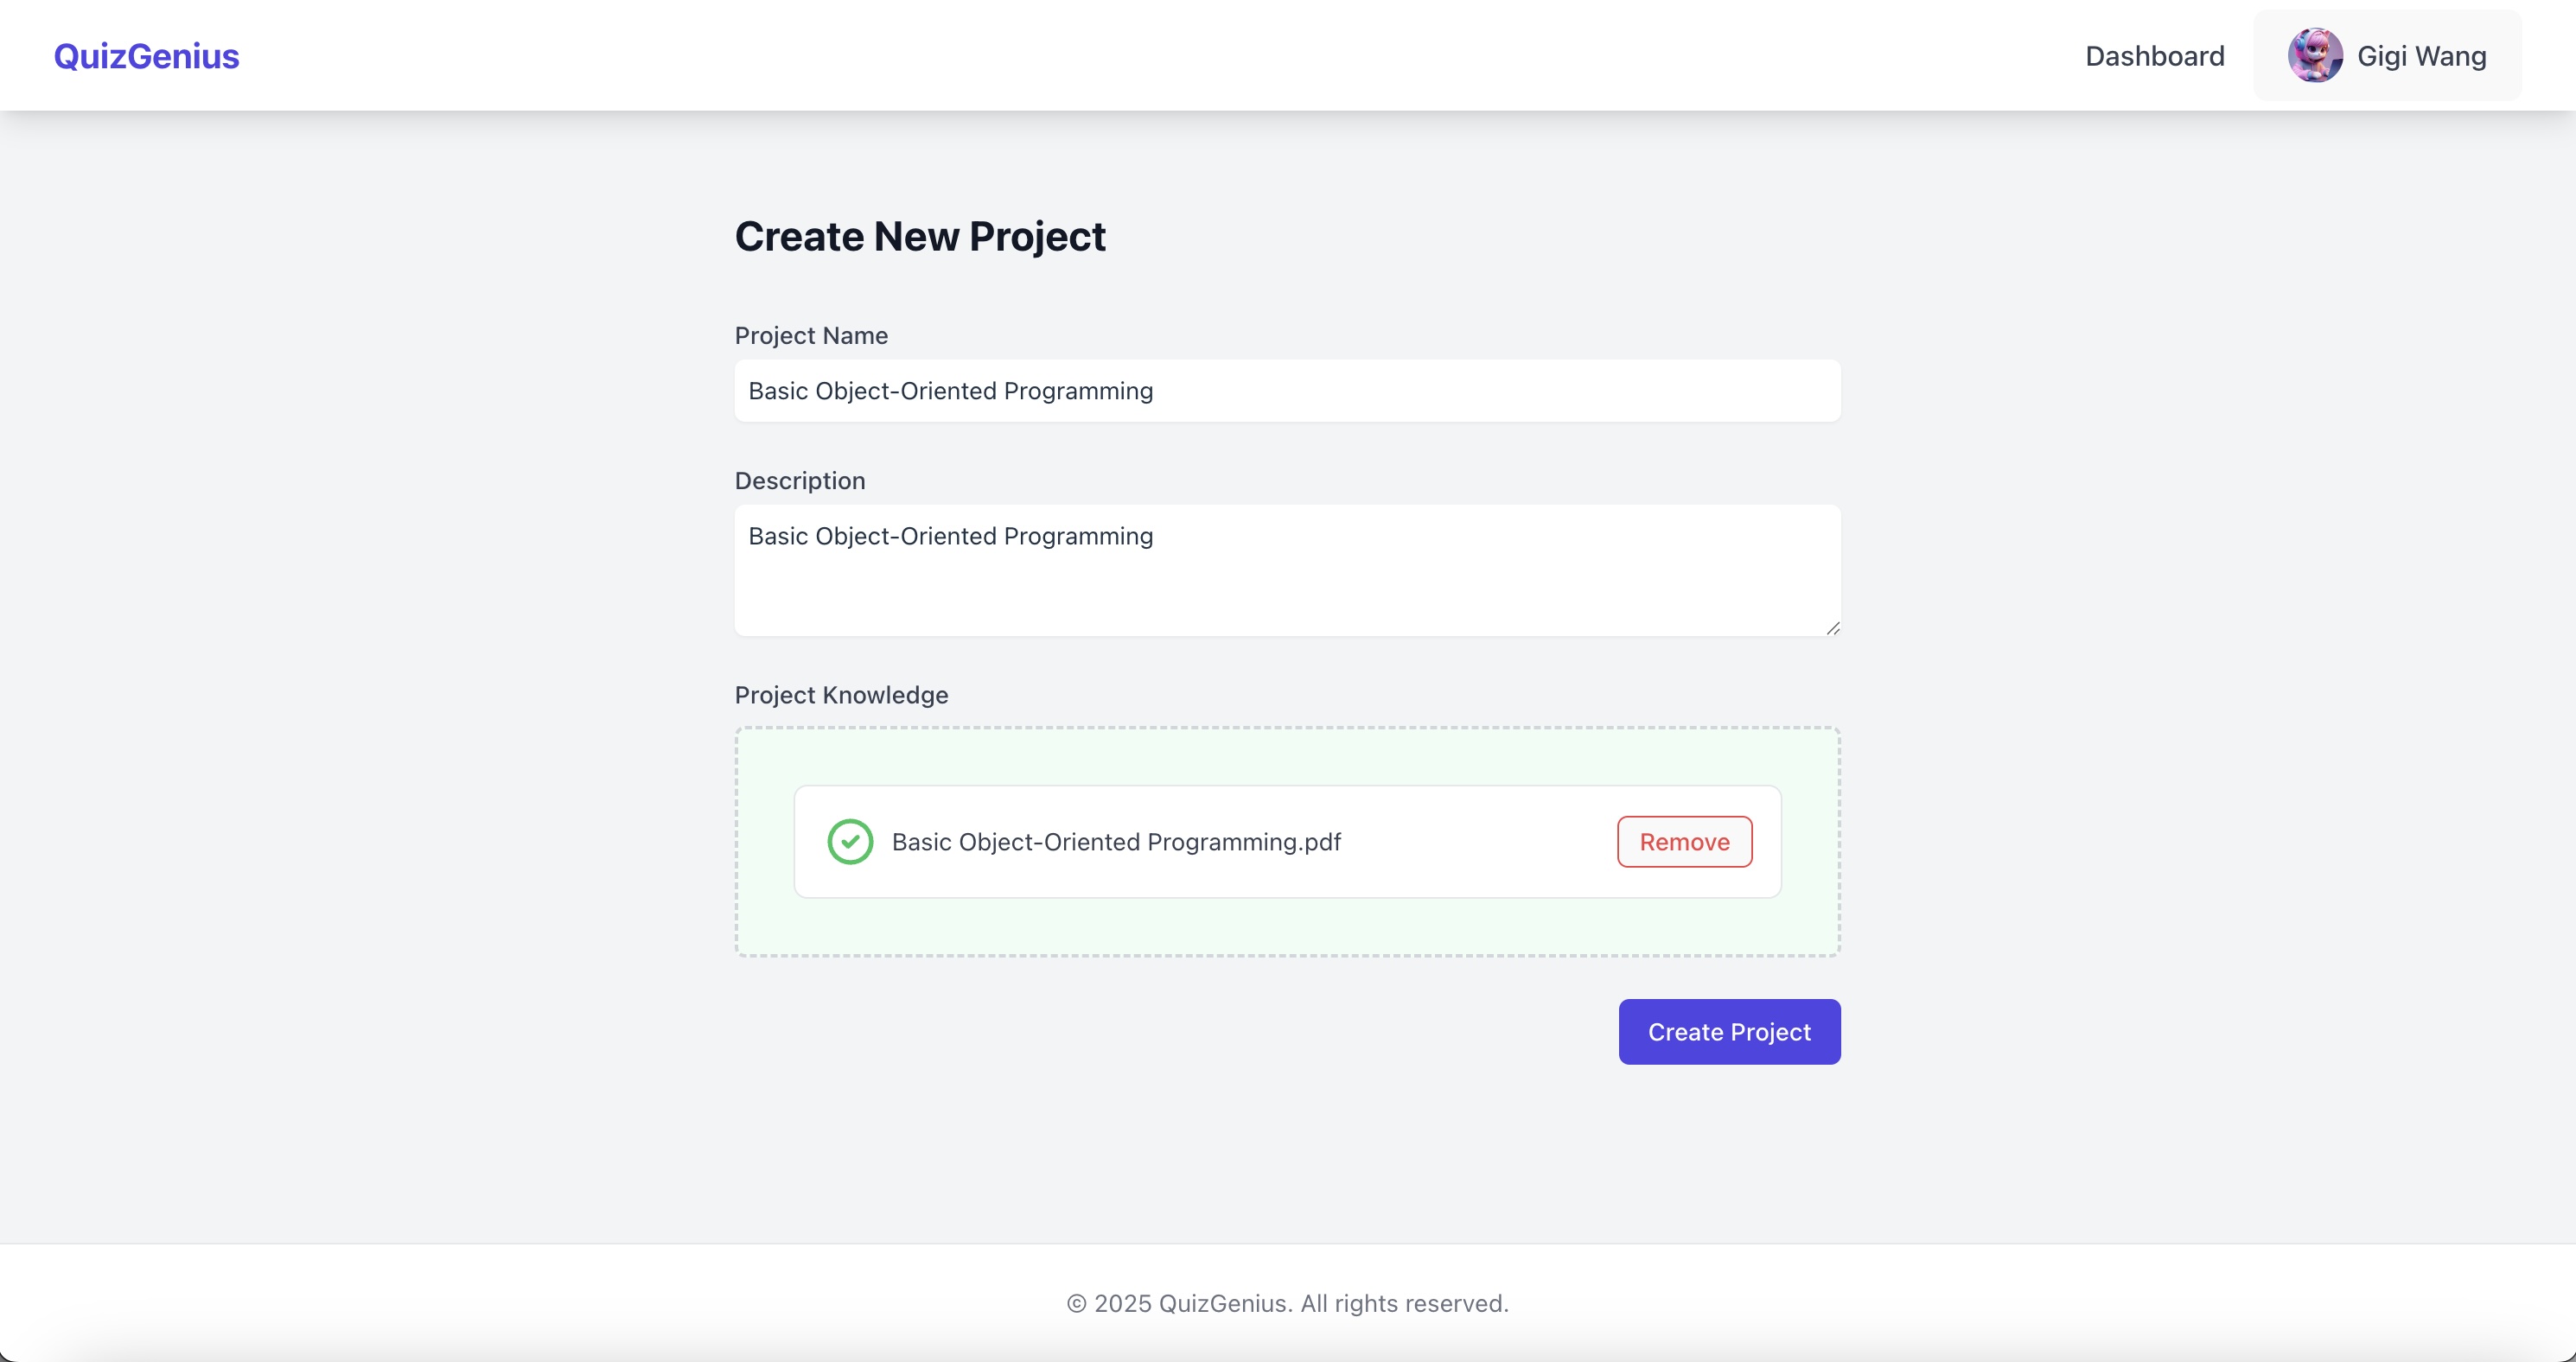Screen dimensions: 2576x1362
Task: Click the Project Knowledge label
Action: pyautogui.click(x=841, y=695)
